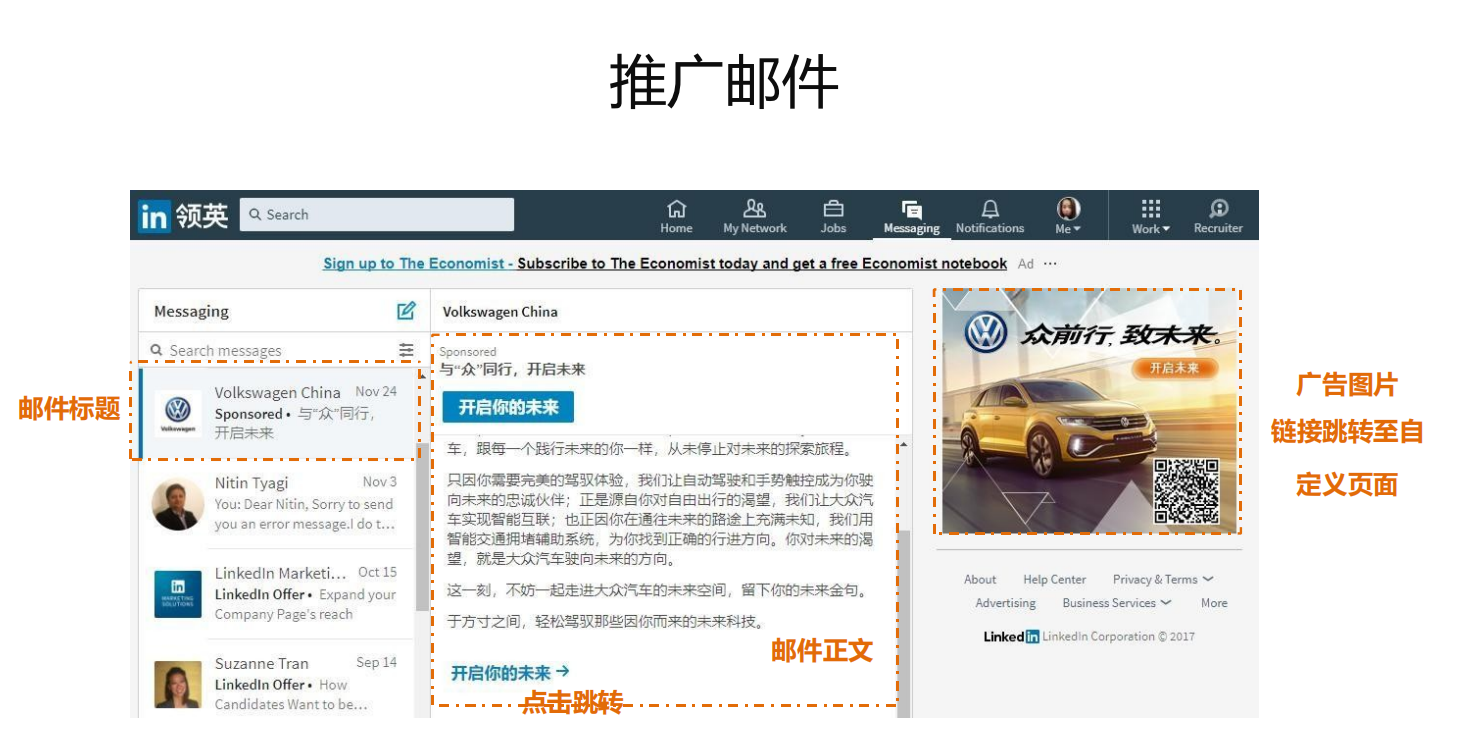Screen dimensions: 1457x740
Task: Open the ad options three-dot menu
Action: coord(1050,264)
